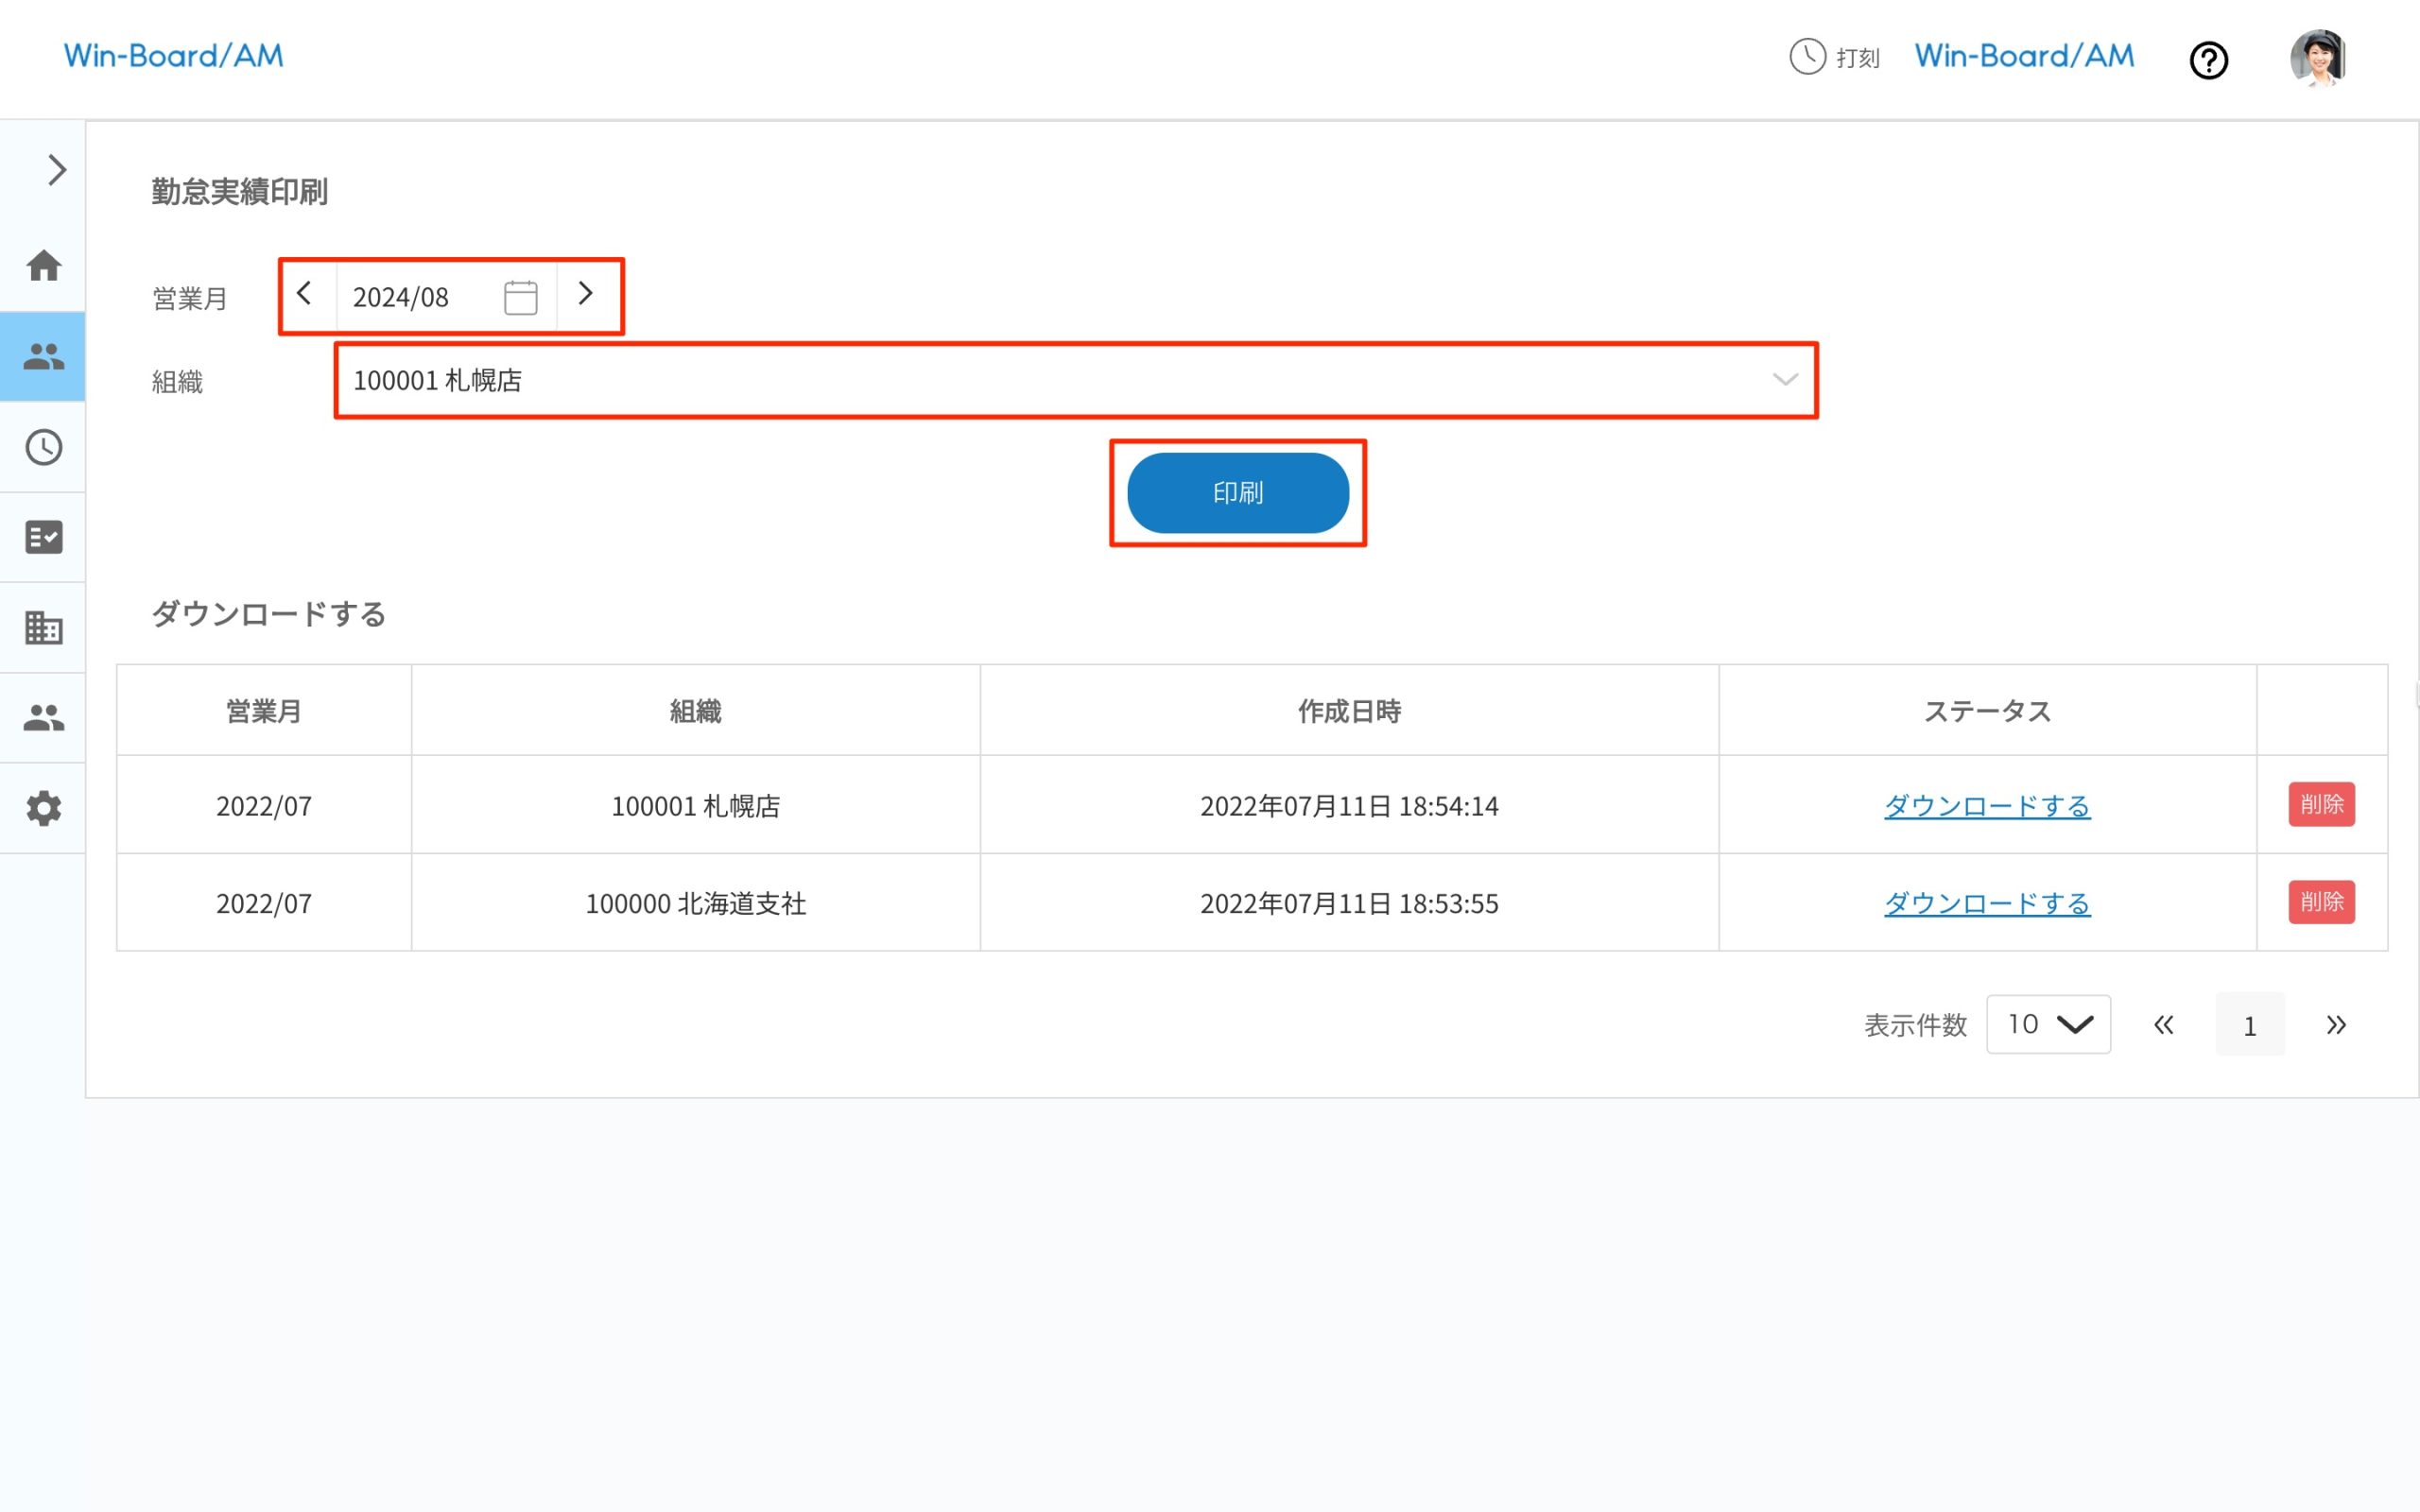The width and height of the screenshot is (2420, 1512).
Task: Open the settings gear in sidebar
Action: point(43,808)
